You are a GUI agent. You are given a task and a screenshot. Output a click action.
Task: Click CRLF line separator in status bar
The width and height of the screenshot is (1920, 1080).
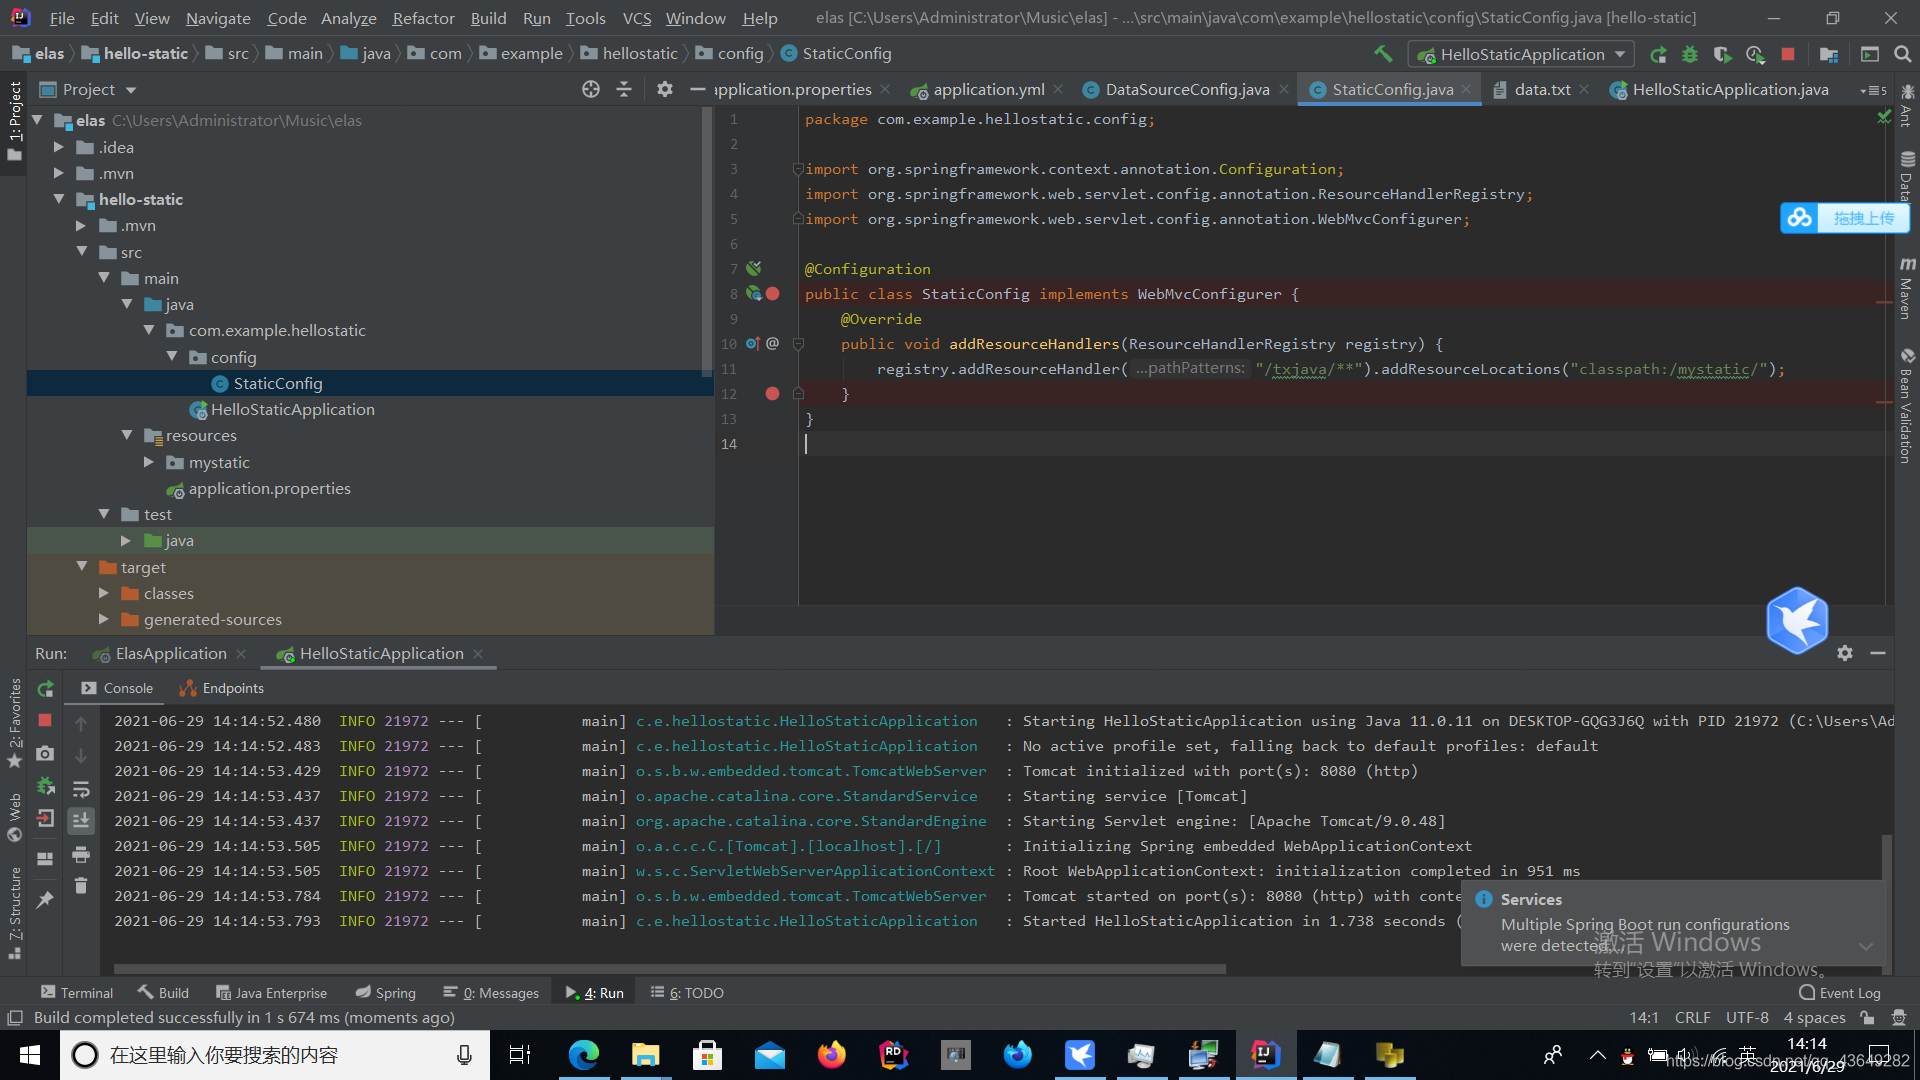[1692, 1017]
